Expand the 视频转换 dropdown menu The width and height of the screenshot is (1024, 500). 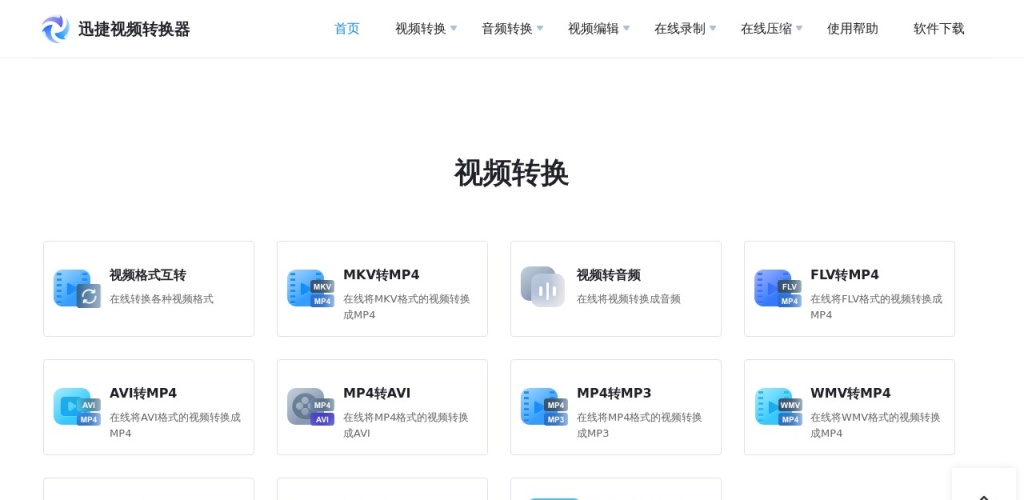425,29
